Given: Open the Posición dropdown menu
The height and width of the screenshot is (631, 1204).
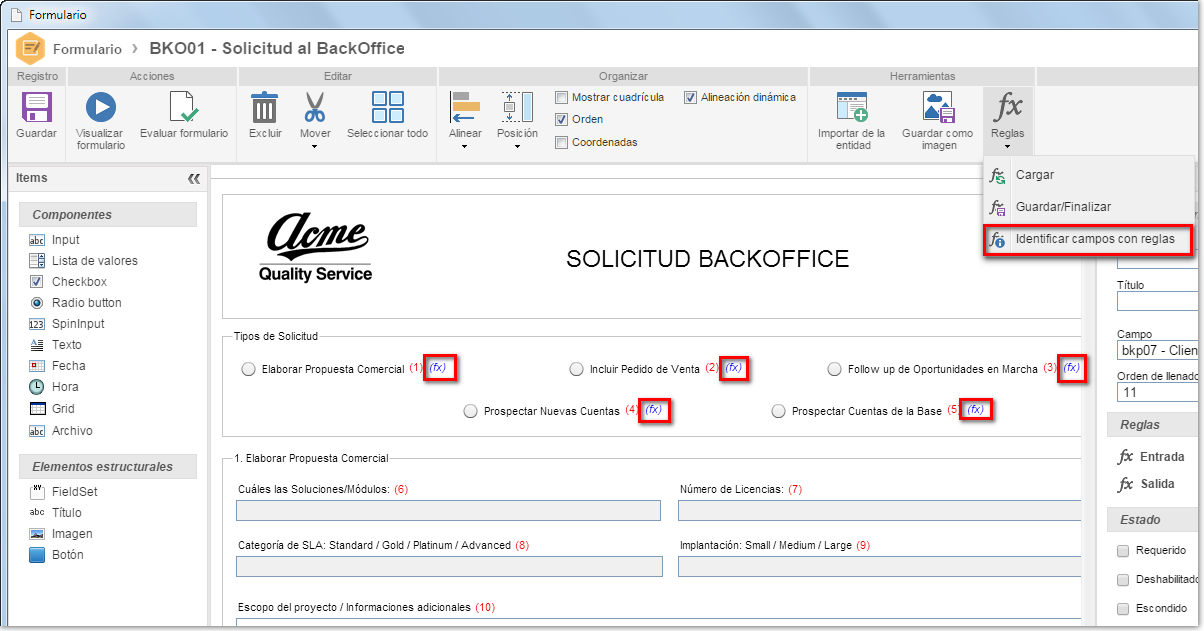Looking at the screenshot, I should pos(517,147).
